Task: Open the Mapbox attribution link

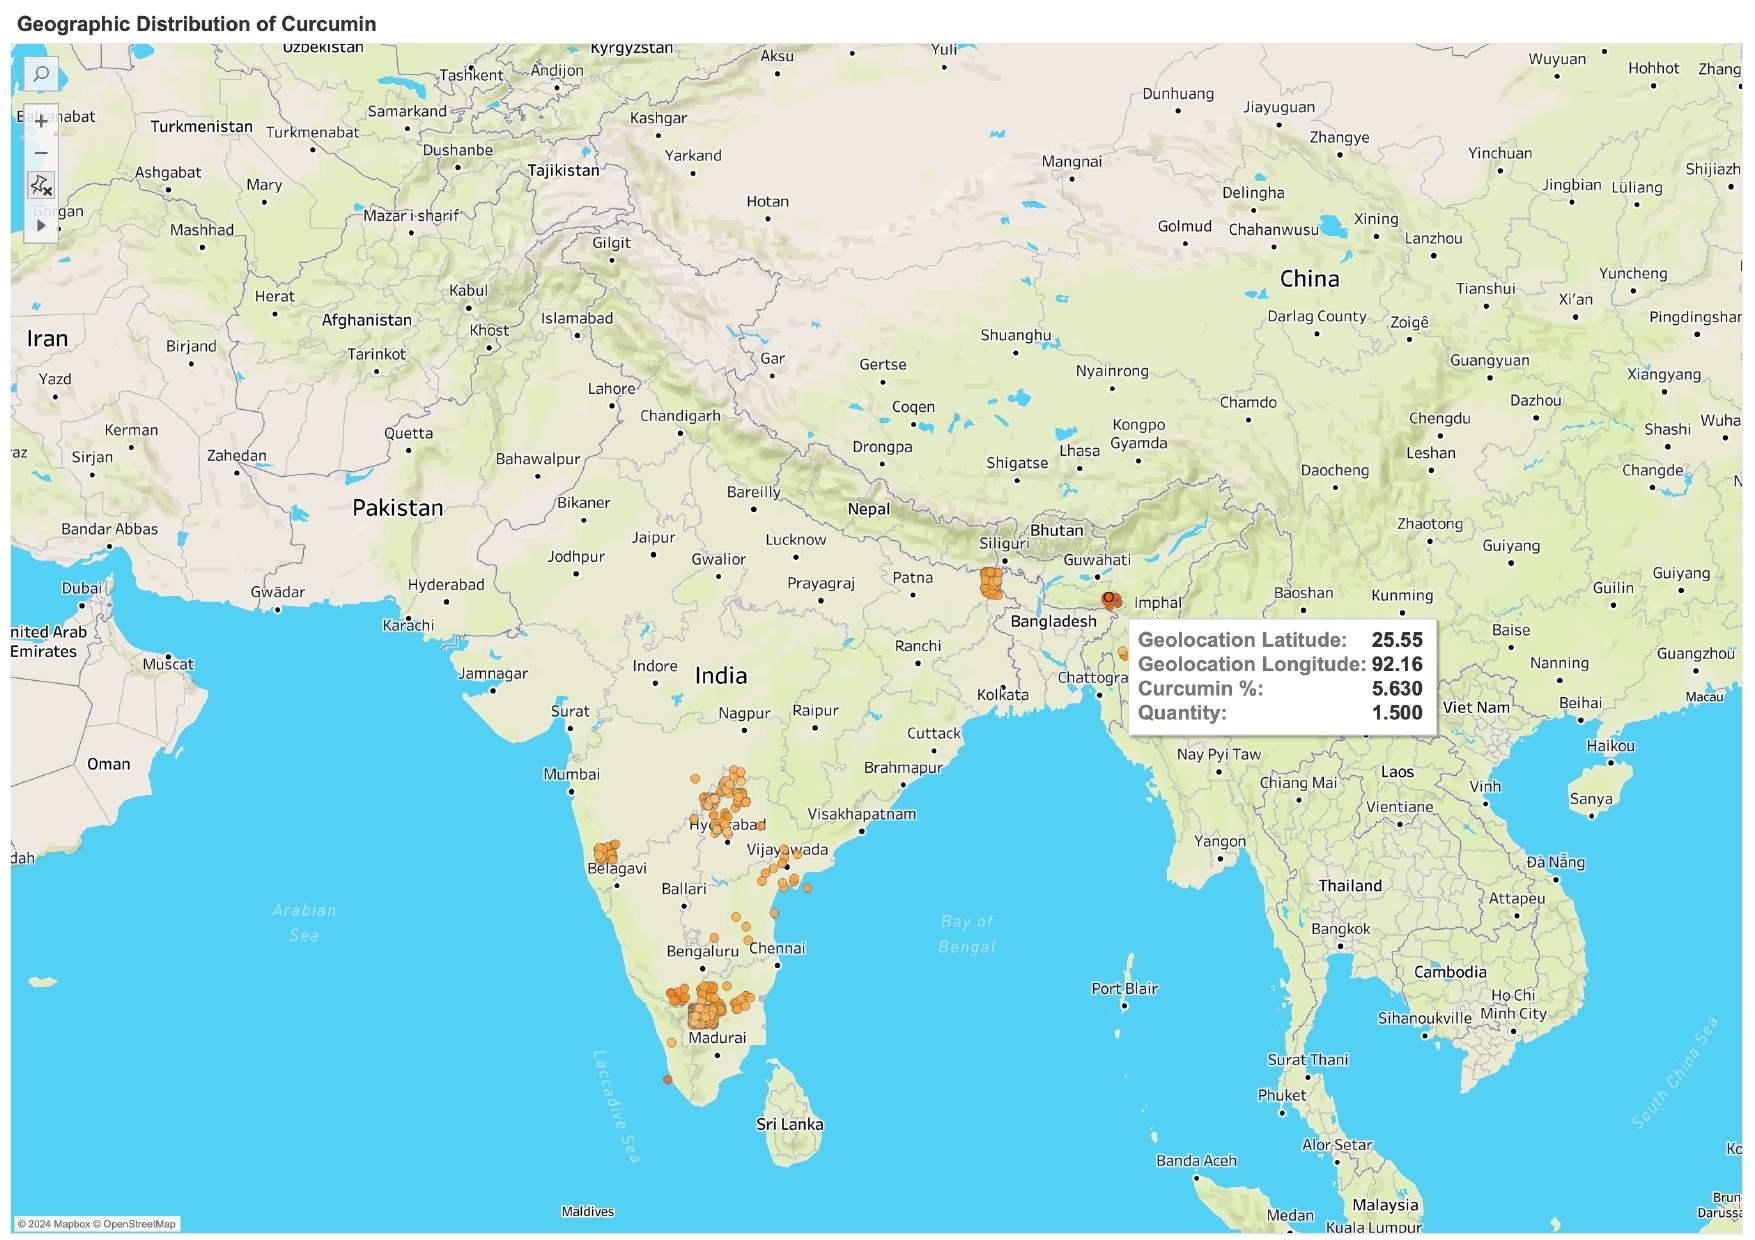Action: point(71,1224)
